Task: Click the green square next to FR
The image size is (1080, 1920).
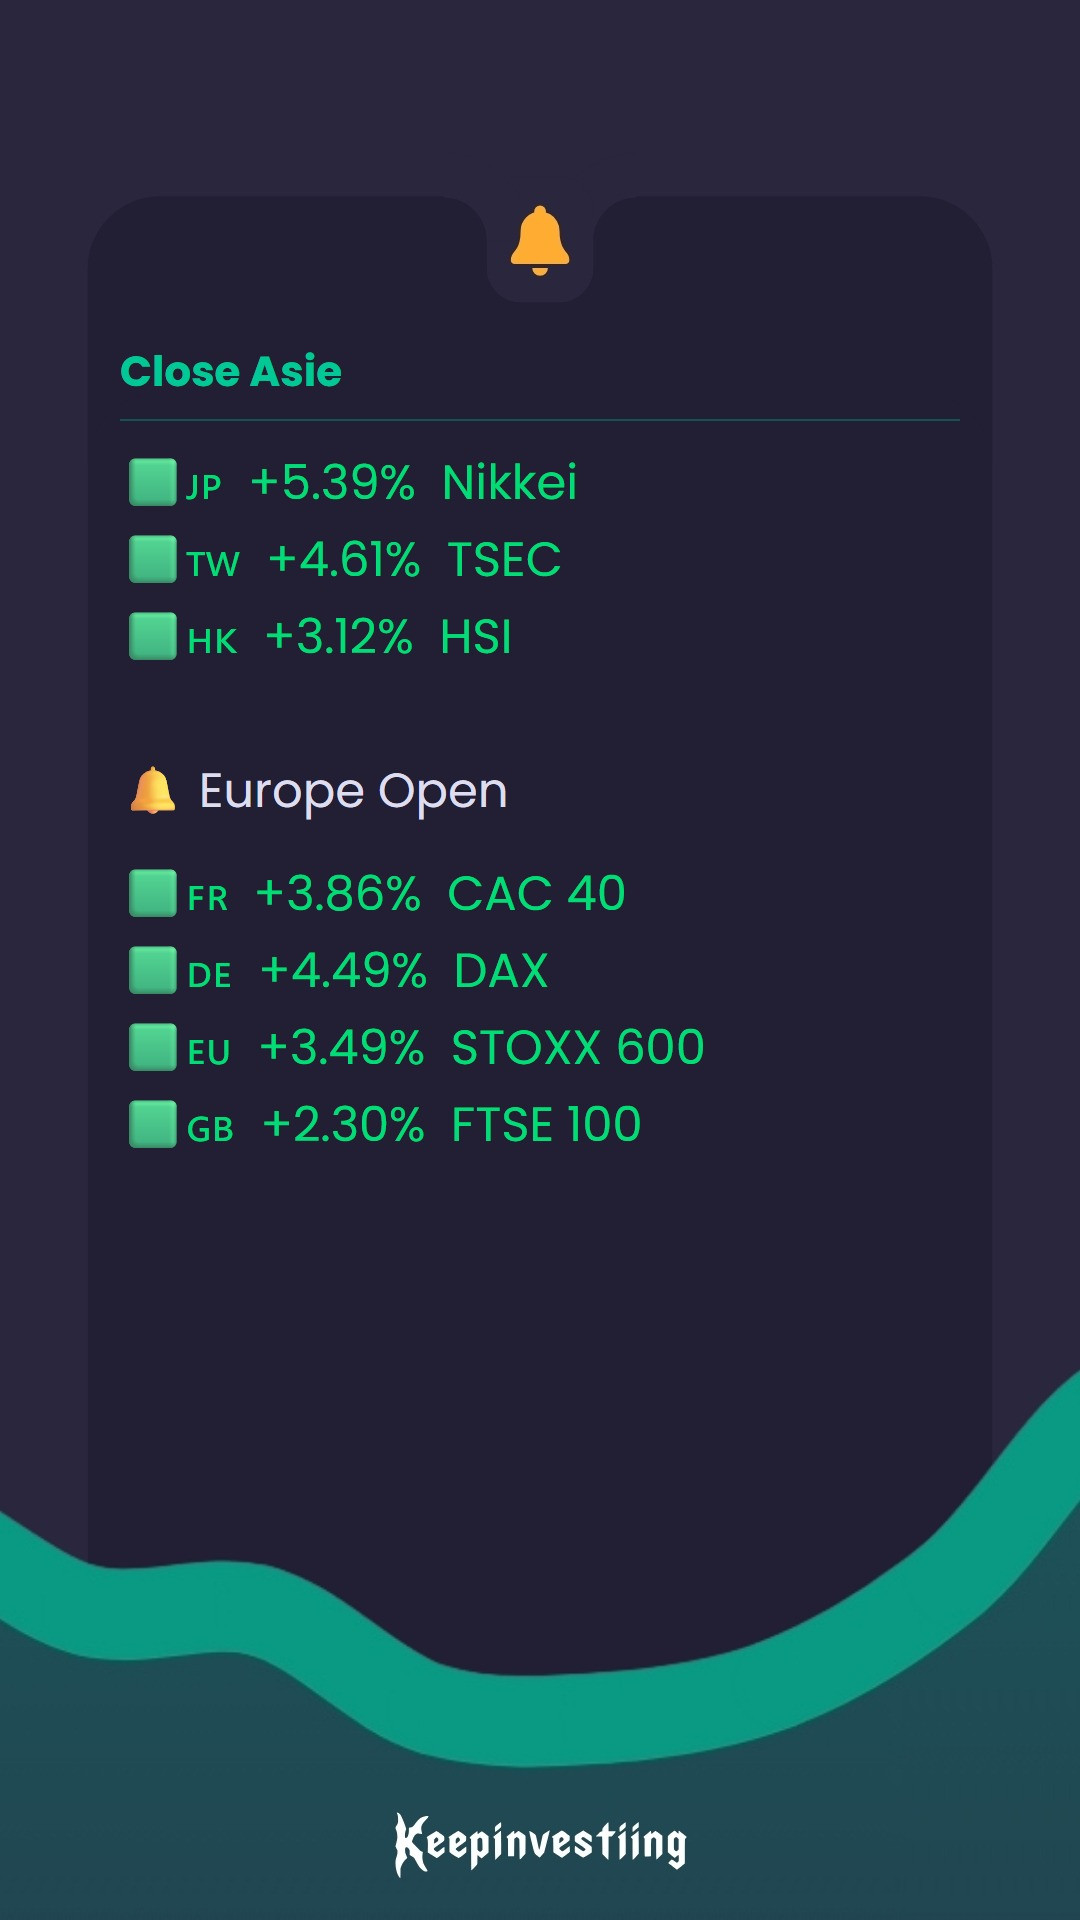Action: point(153,893)
